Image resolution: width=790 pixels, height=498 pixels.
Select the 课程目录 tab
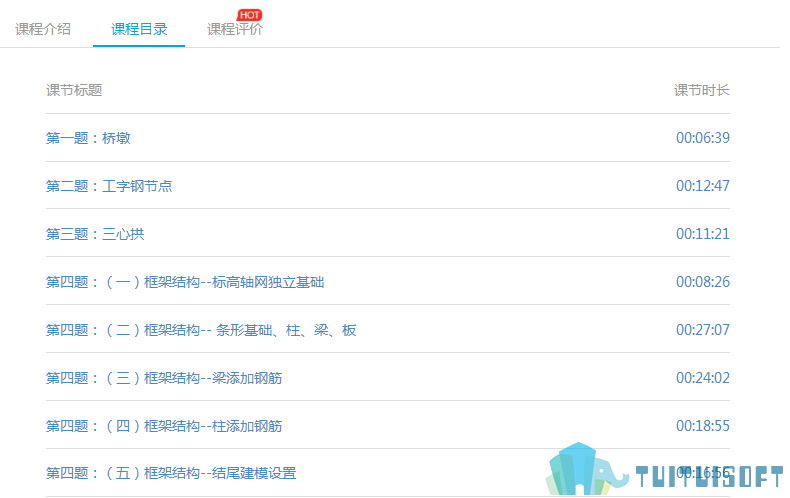point(139,29)
